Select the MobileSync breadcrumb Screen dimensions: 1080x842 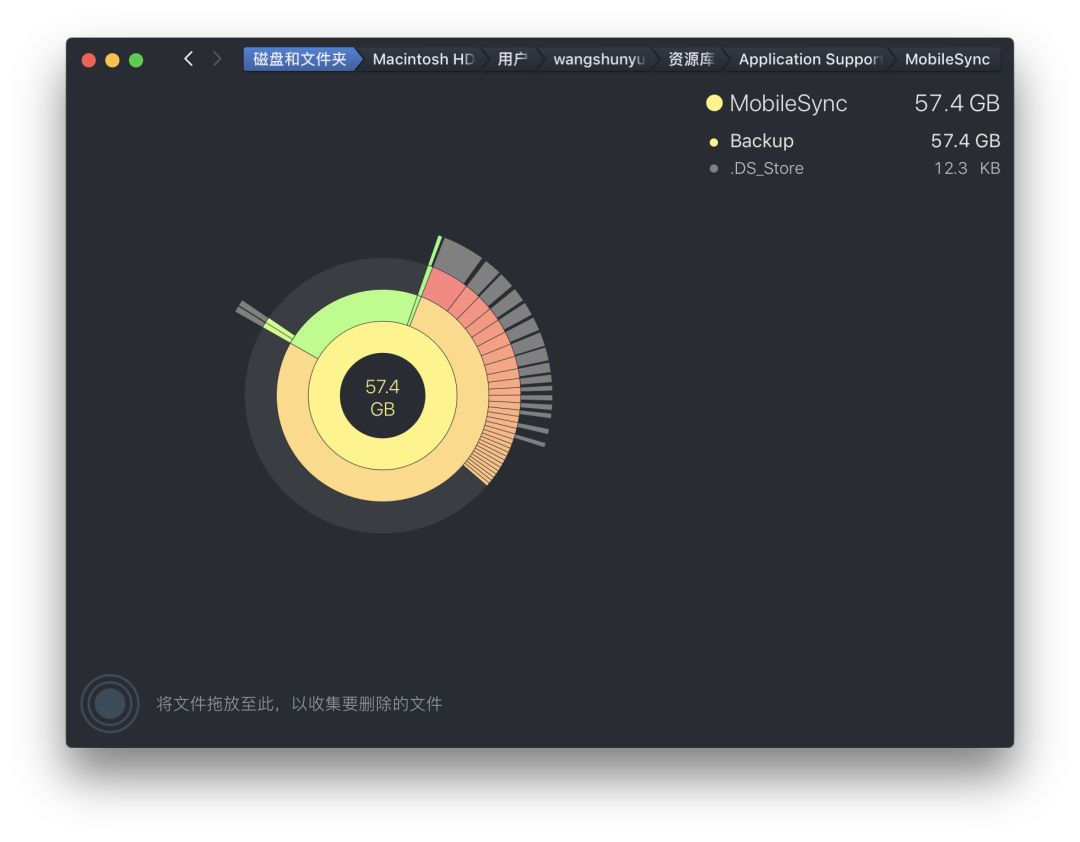947,59
